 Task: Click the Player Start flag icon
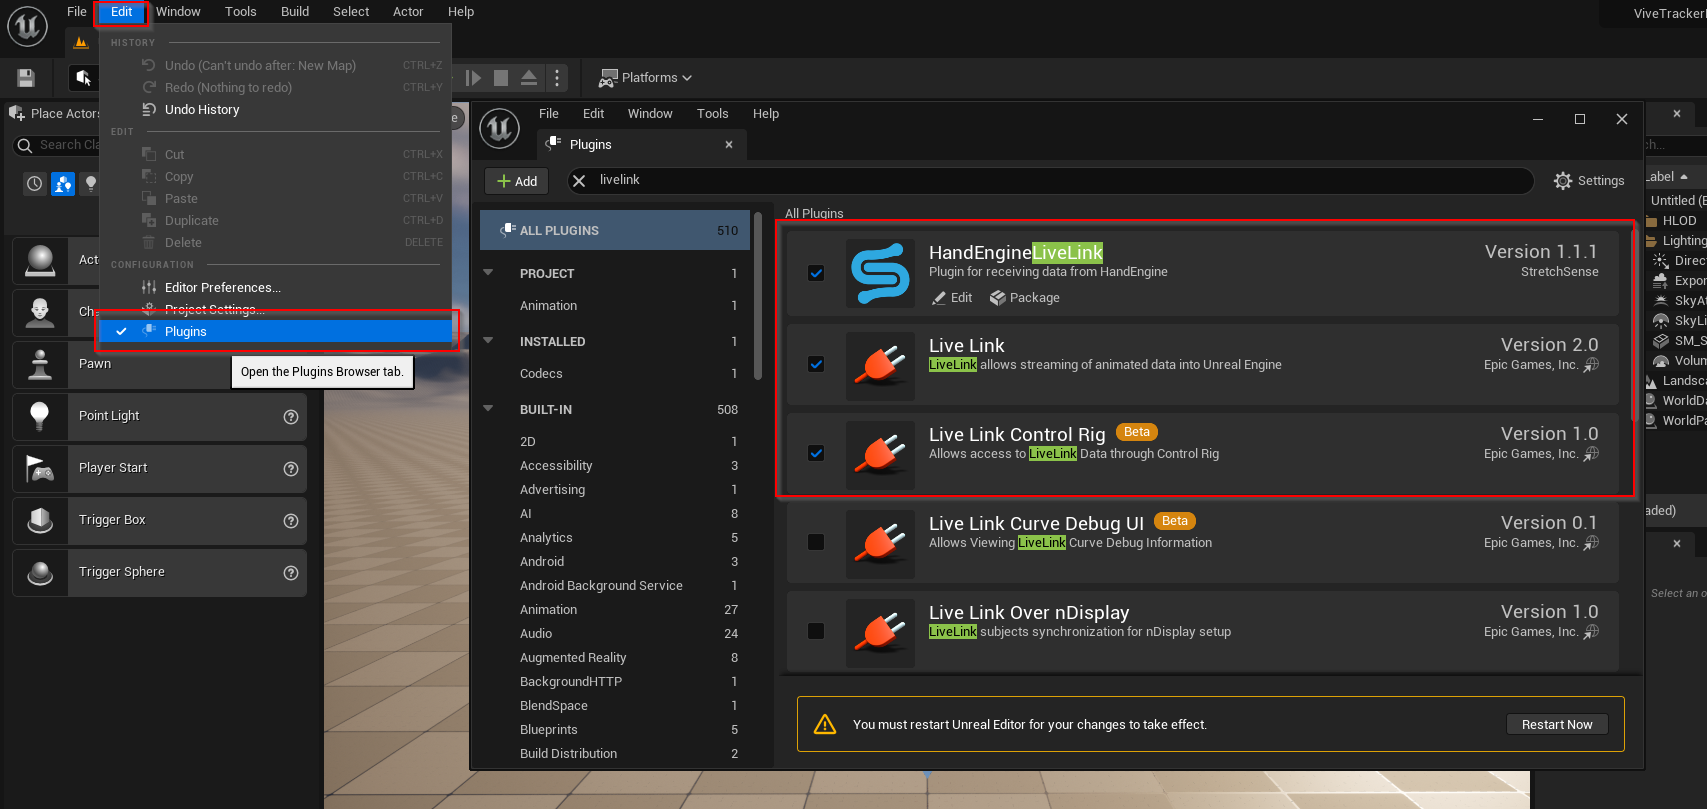40,469
